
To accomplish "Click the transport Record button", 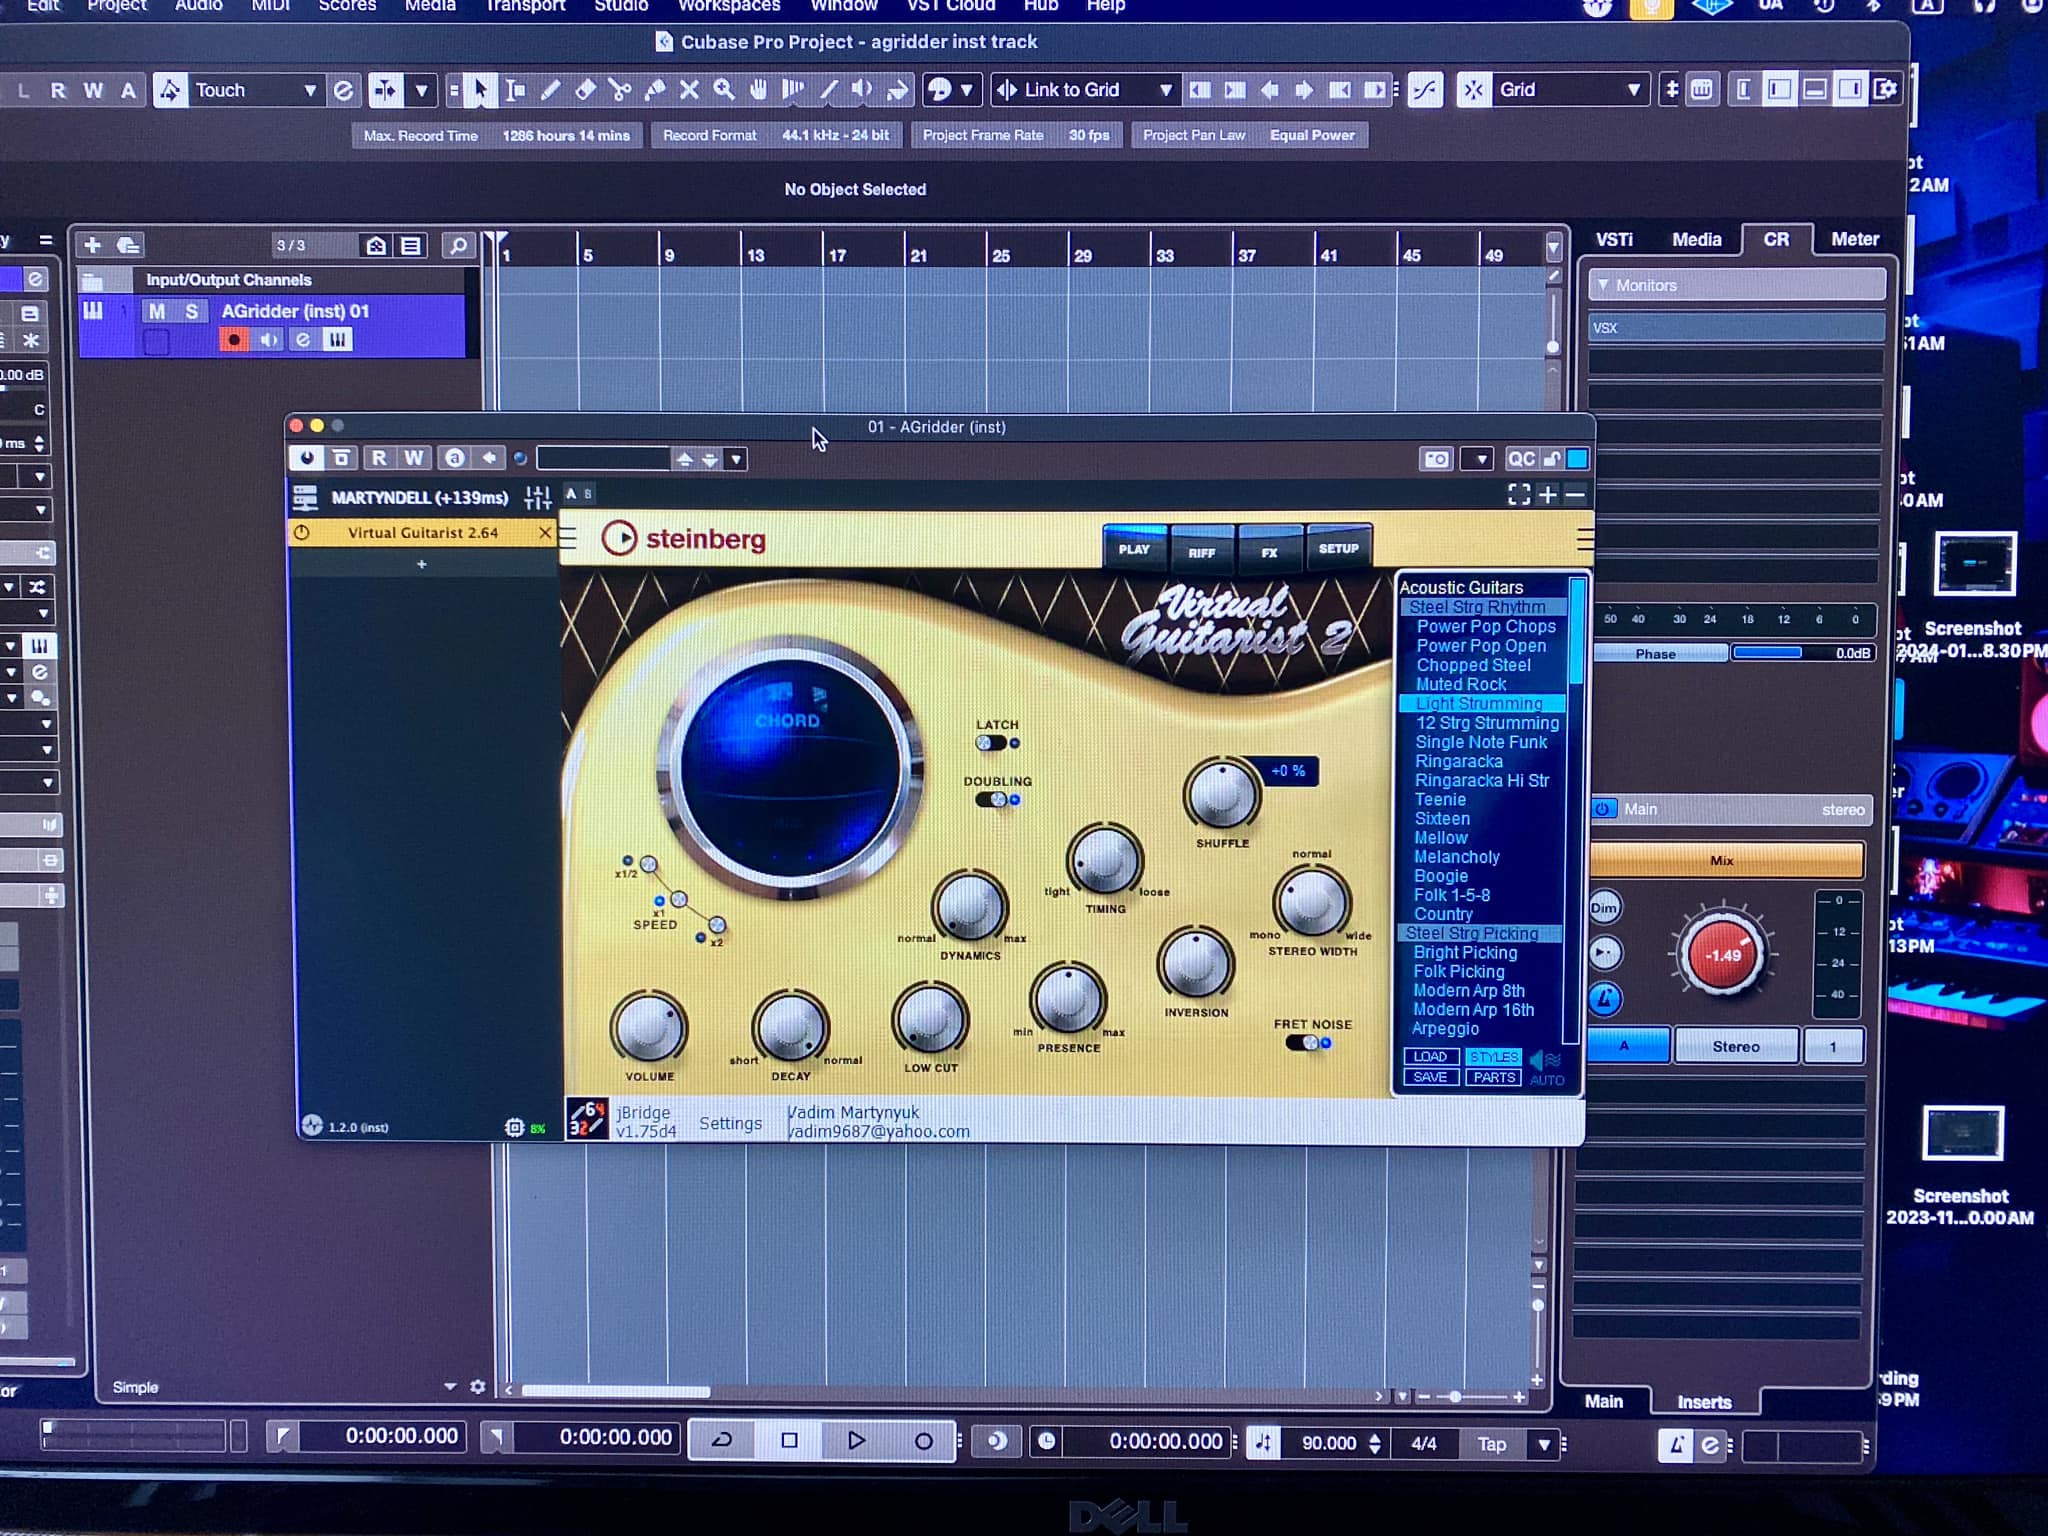I will tap(923, 1441).
